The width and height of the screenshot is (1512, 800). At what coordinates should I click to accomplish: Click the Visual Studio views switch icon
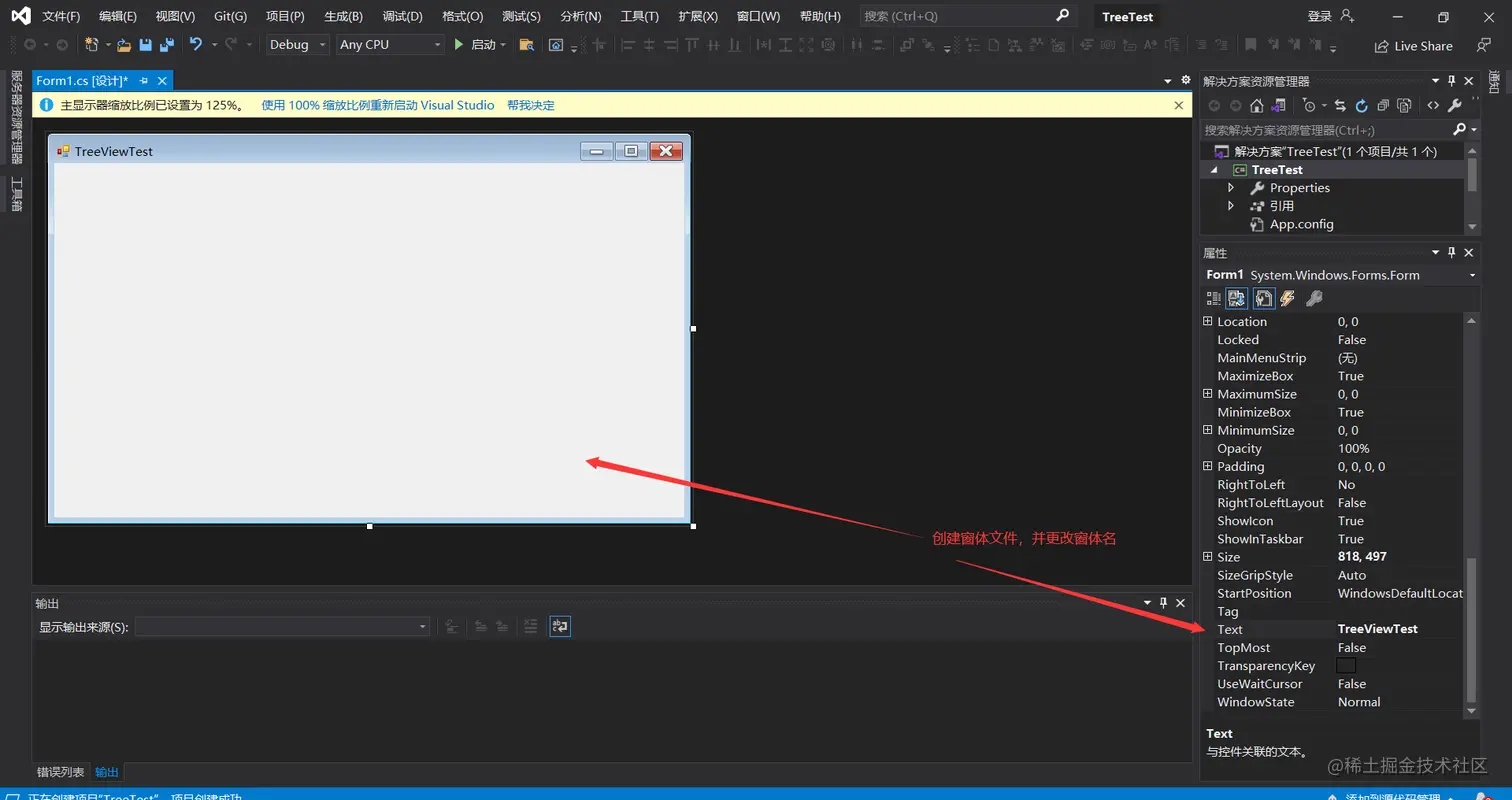[x=1278, y=105]
